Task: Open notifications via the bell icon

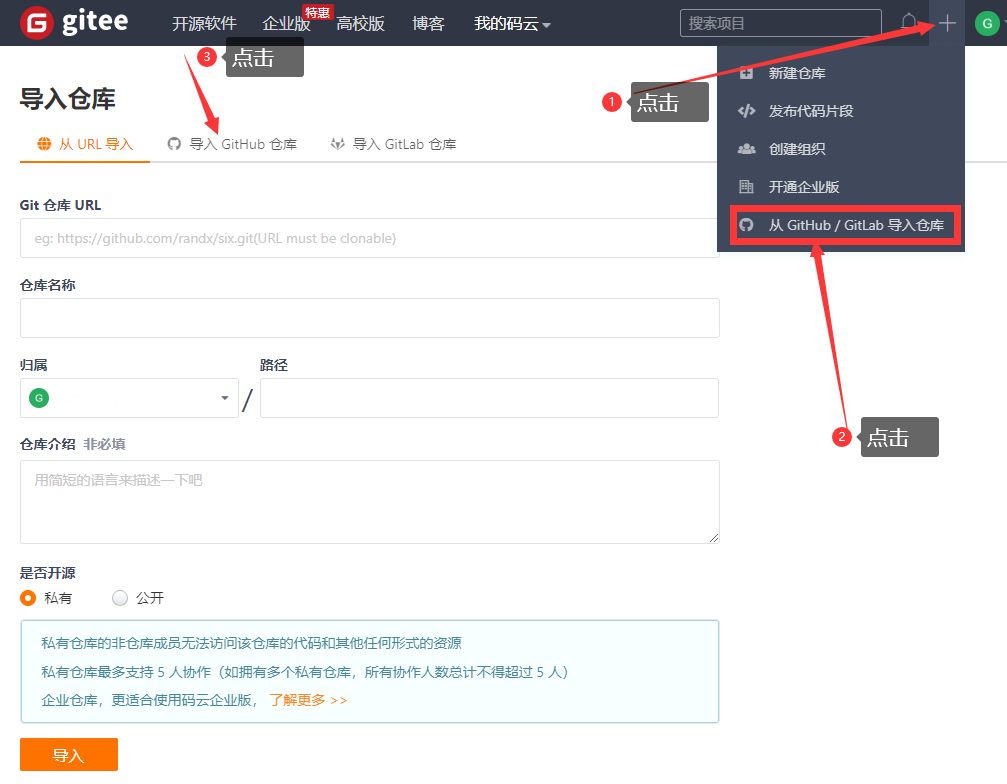Action: 909,22
